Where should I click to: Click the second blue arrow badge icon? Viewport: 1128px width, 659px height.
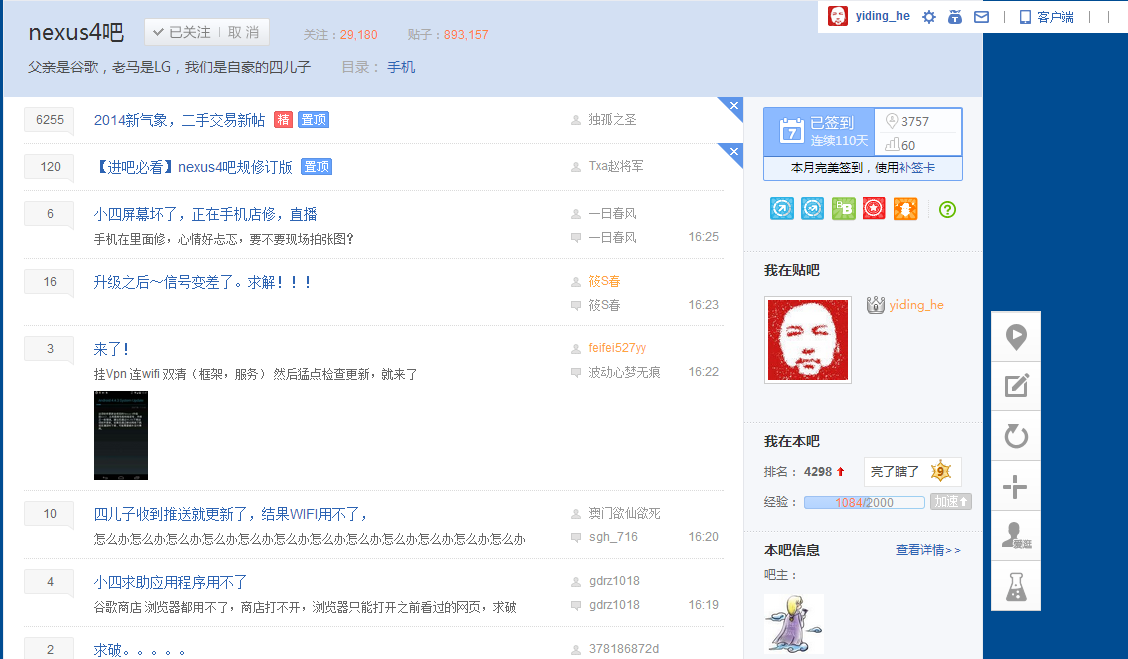click(812, 209)
